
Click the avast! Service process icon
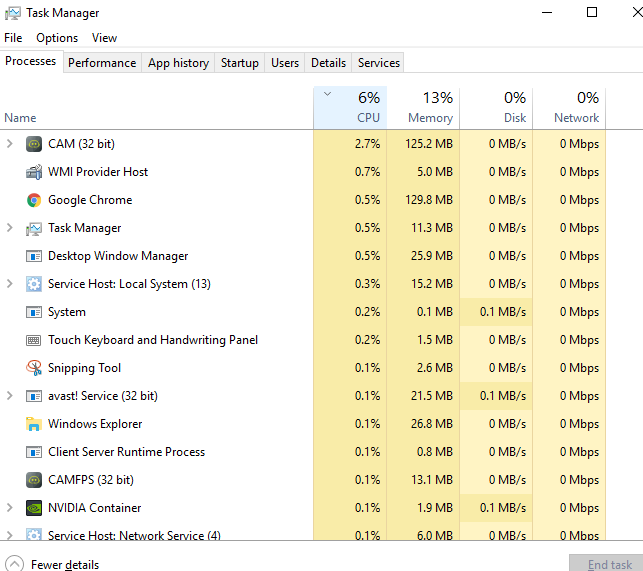coord(34,396)
